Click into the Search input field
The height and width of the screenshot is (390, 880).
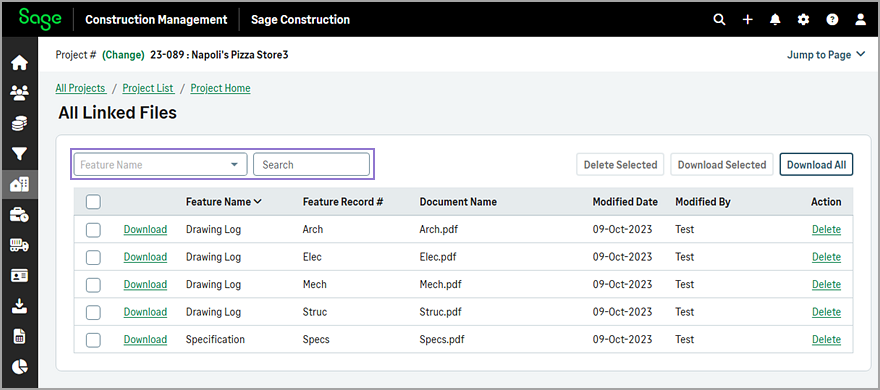pos(311,164)
